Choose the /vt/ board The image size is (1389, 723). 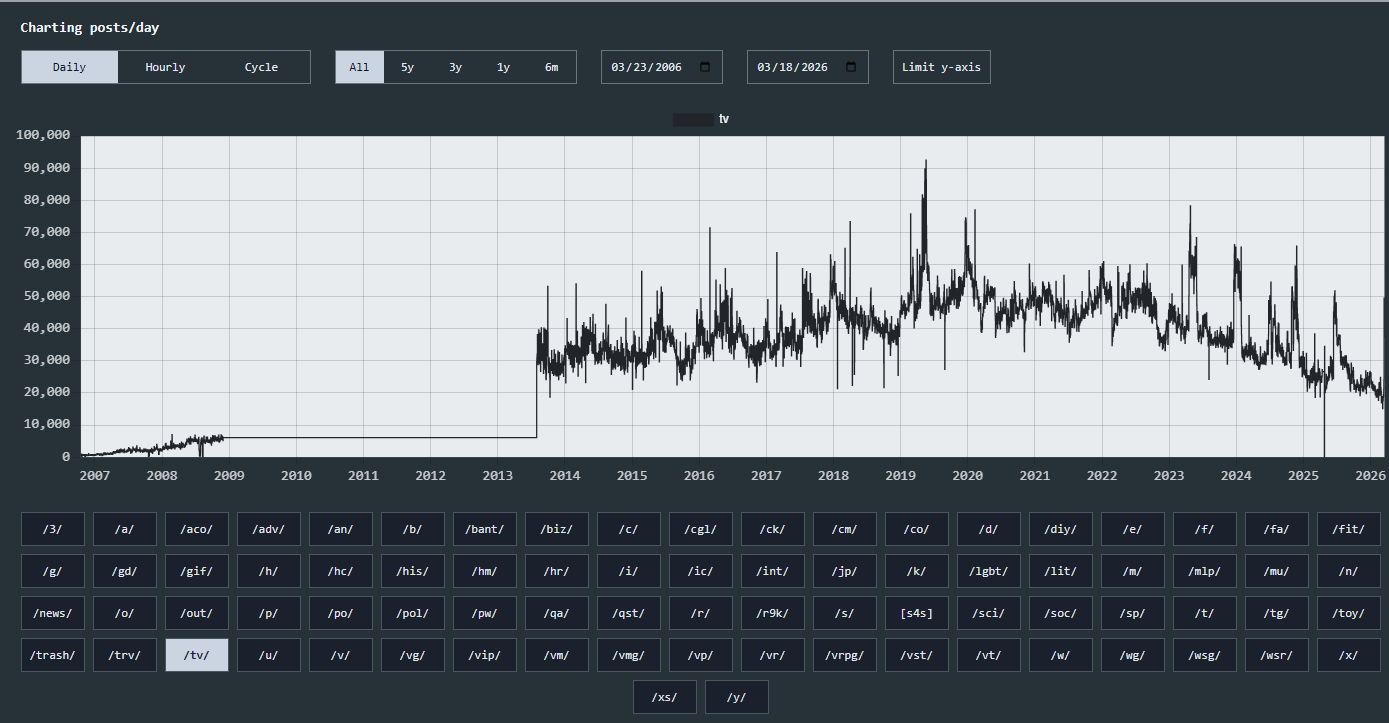989,655
